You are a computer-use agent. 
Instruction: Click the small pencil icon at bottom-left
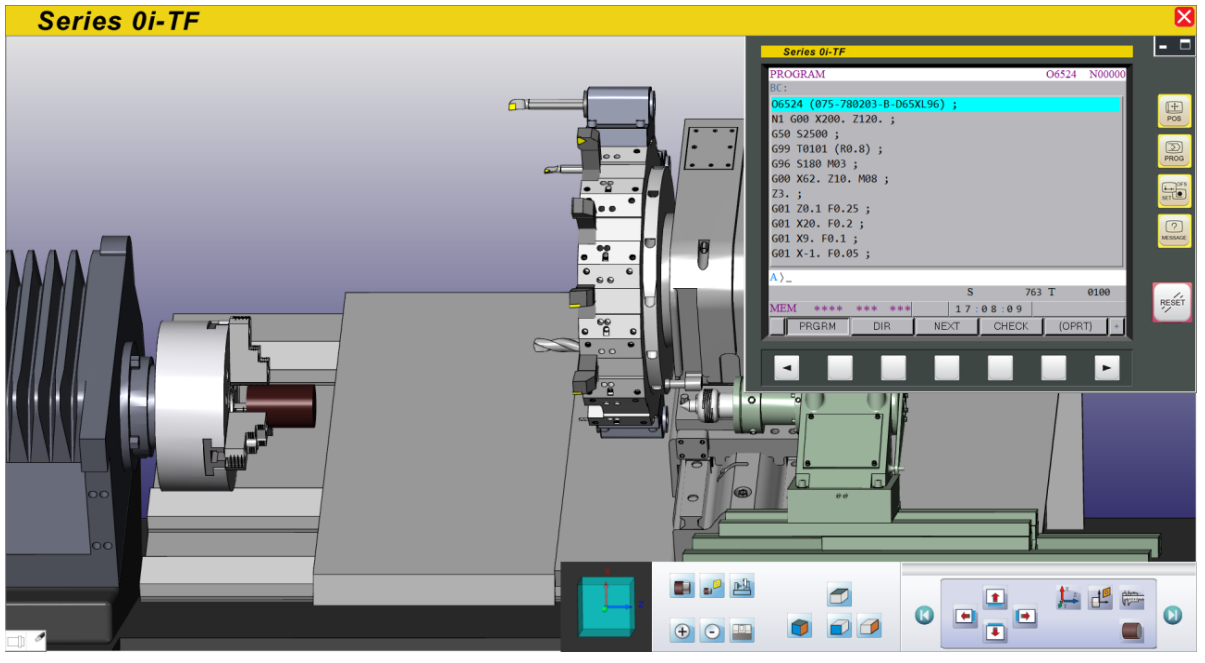(x=40, y=637)
